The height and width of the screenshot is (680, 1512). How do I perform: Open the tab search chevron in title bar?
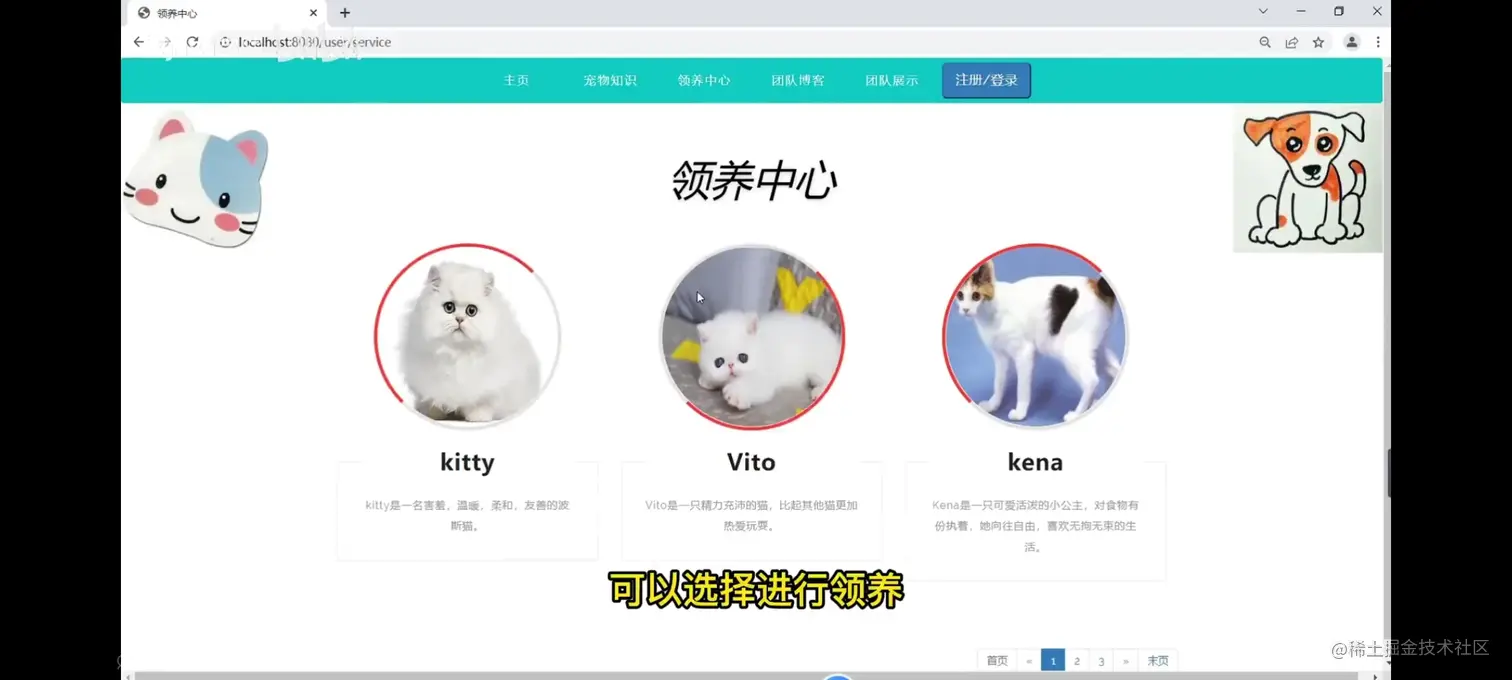(1263, 11)
